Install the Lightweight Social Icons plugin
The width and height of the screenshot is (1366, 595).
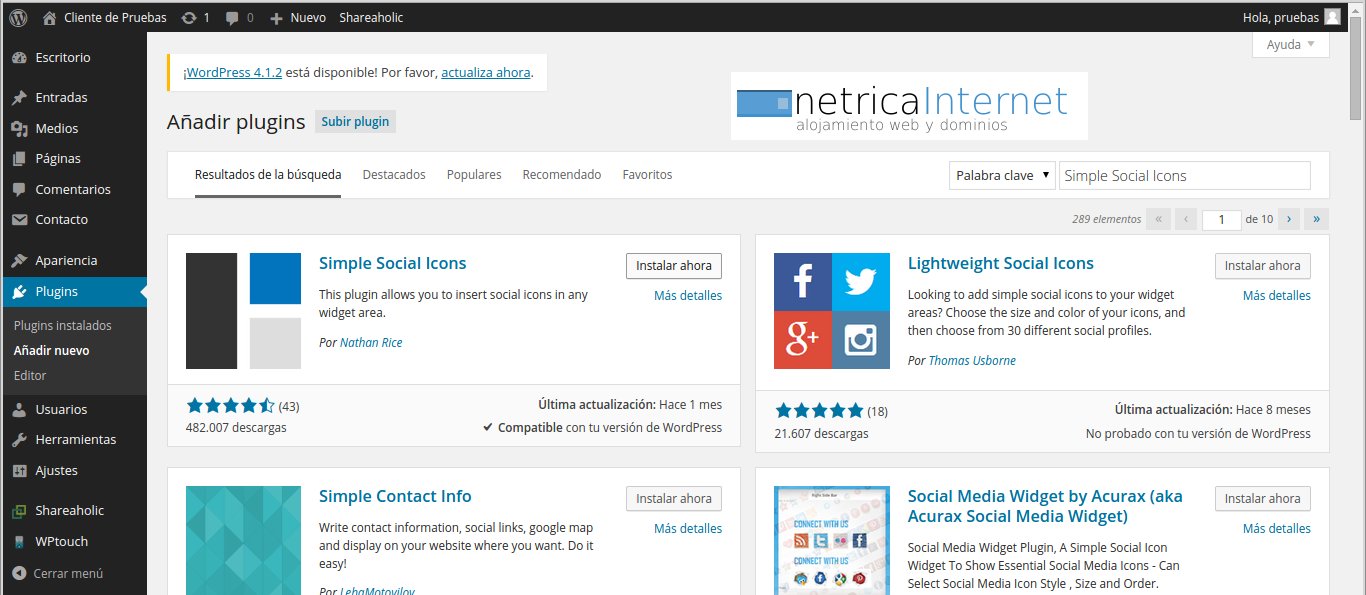coord(1263,266)
